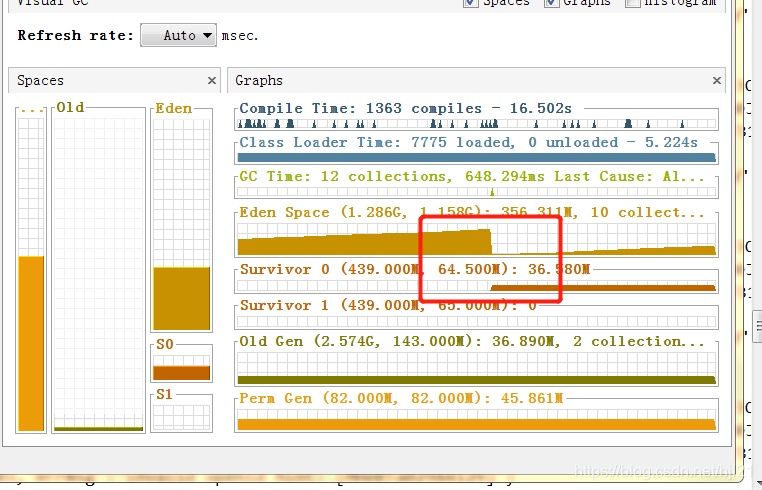Viewport: 762px width, 490px height.
Task: Click the 'Refresh rate:' label
Action: click(75, 35)
